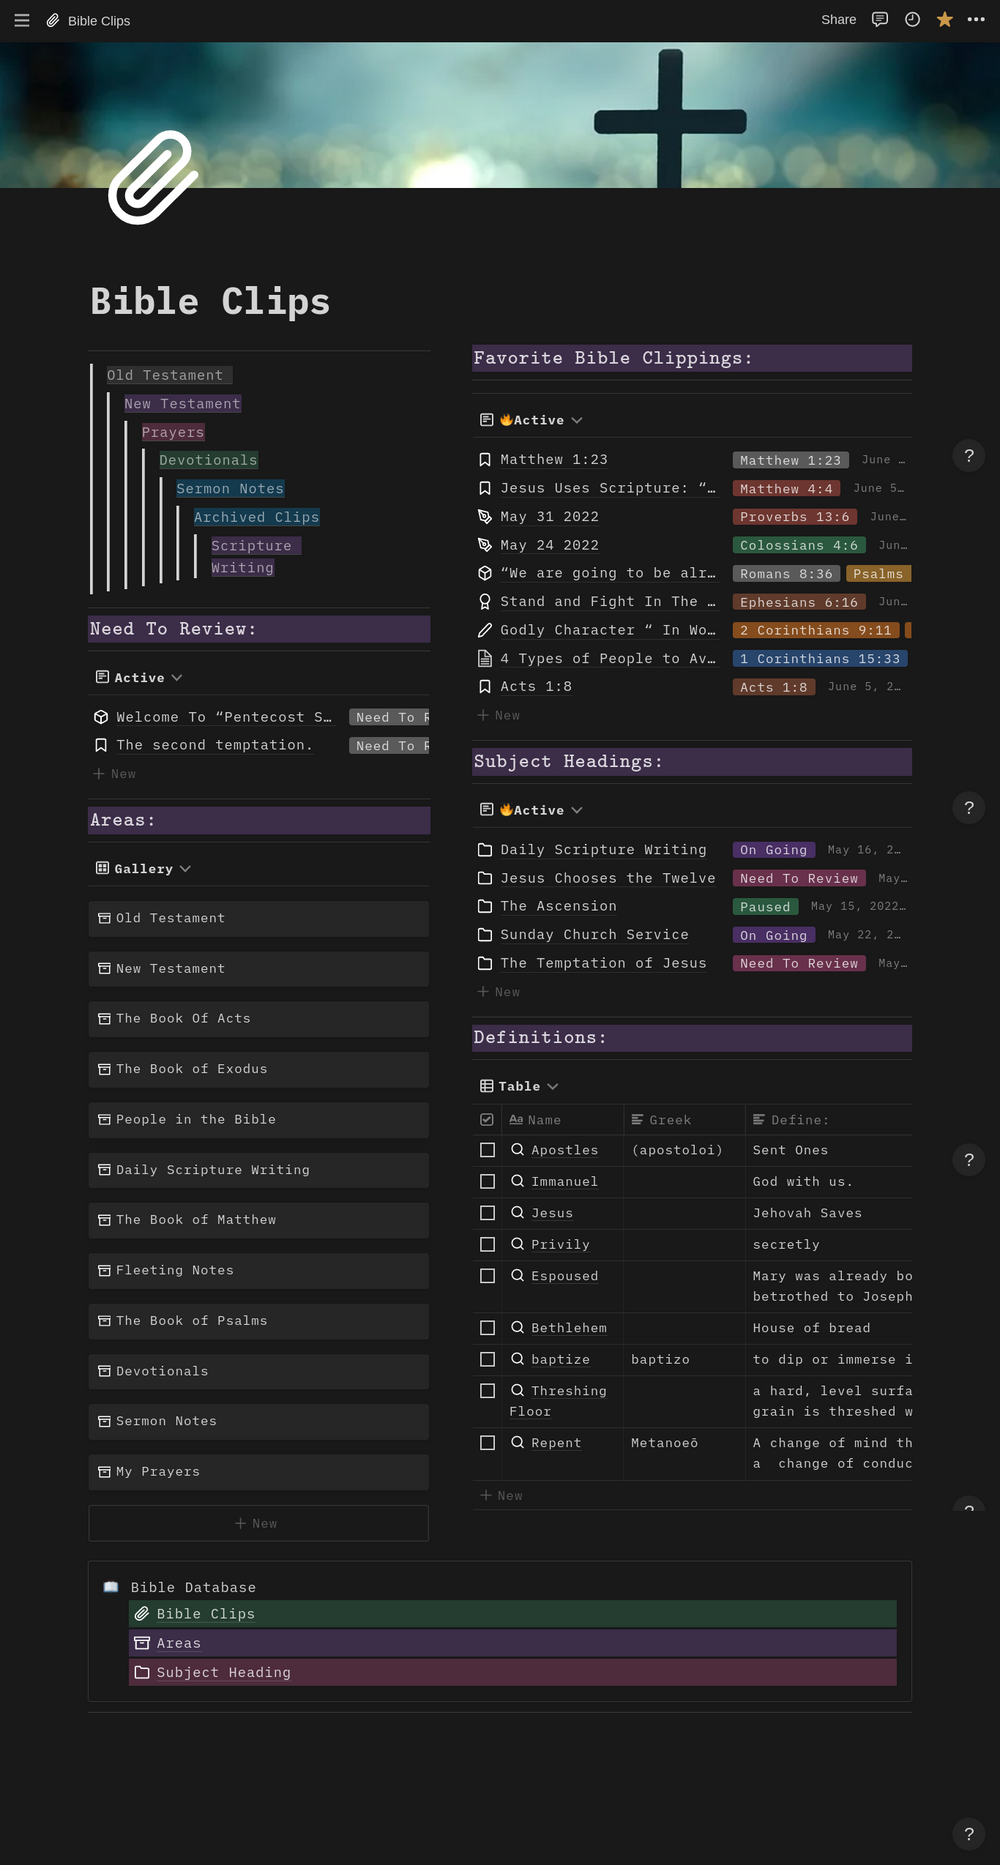
Task: Check the Immanuel row checkbox
Action: [x=487, y=1181]
